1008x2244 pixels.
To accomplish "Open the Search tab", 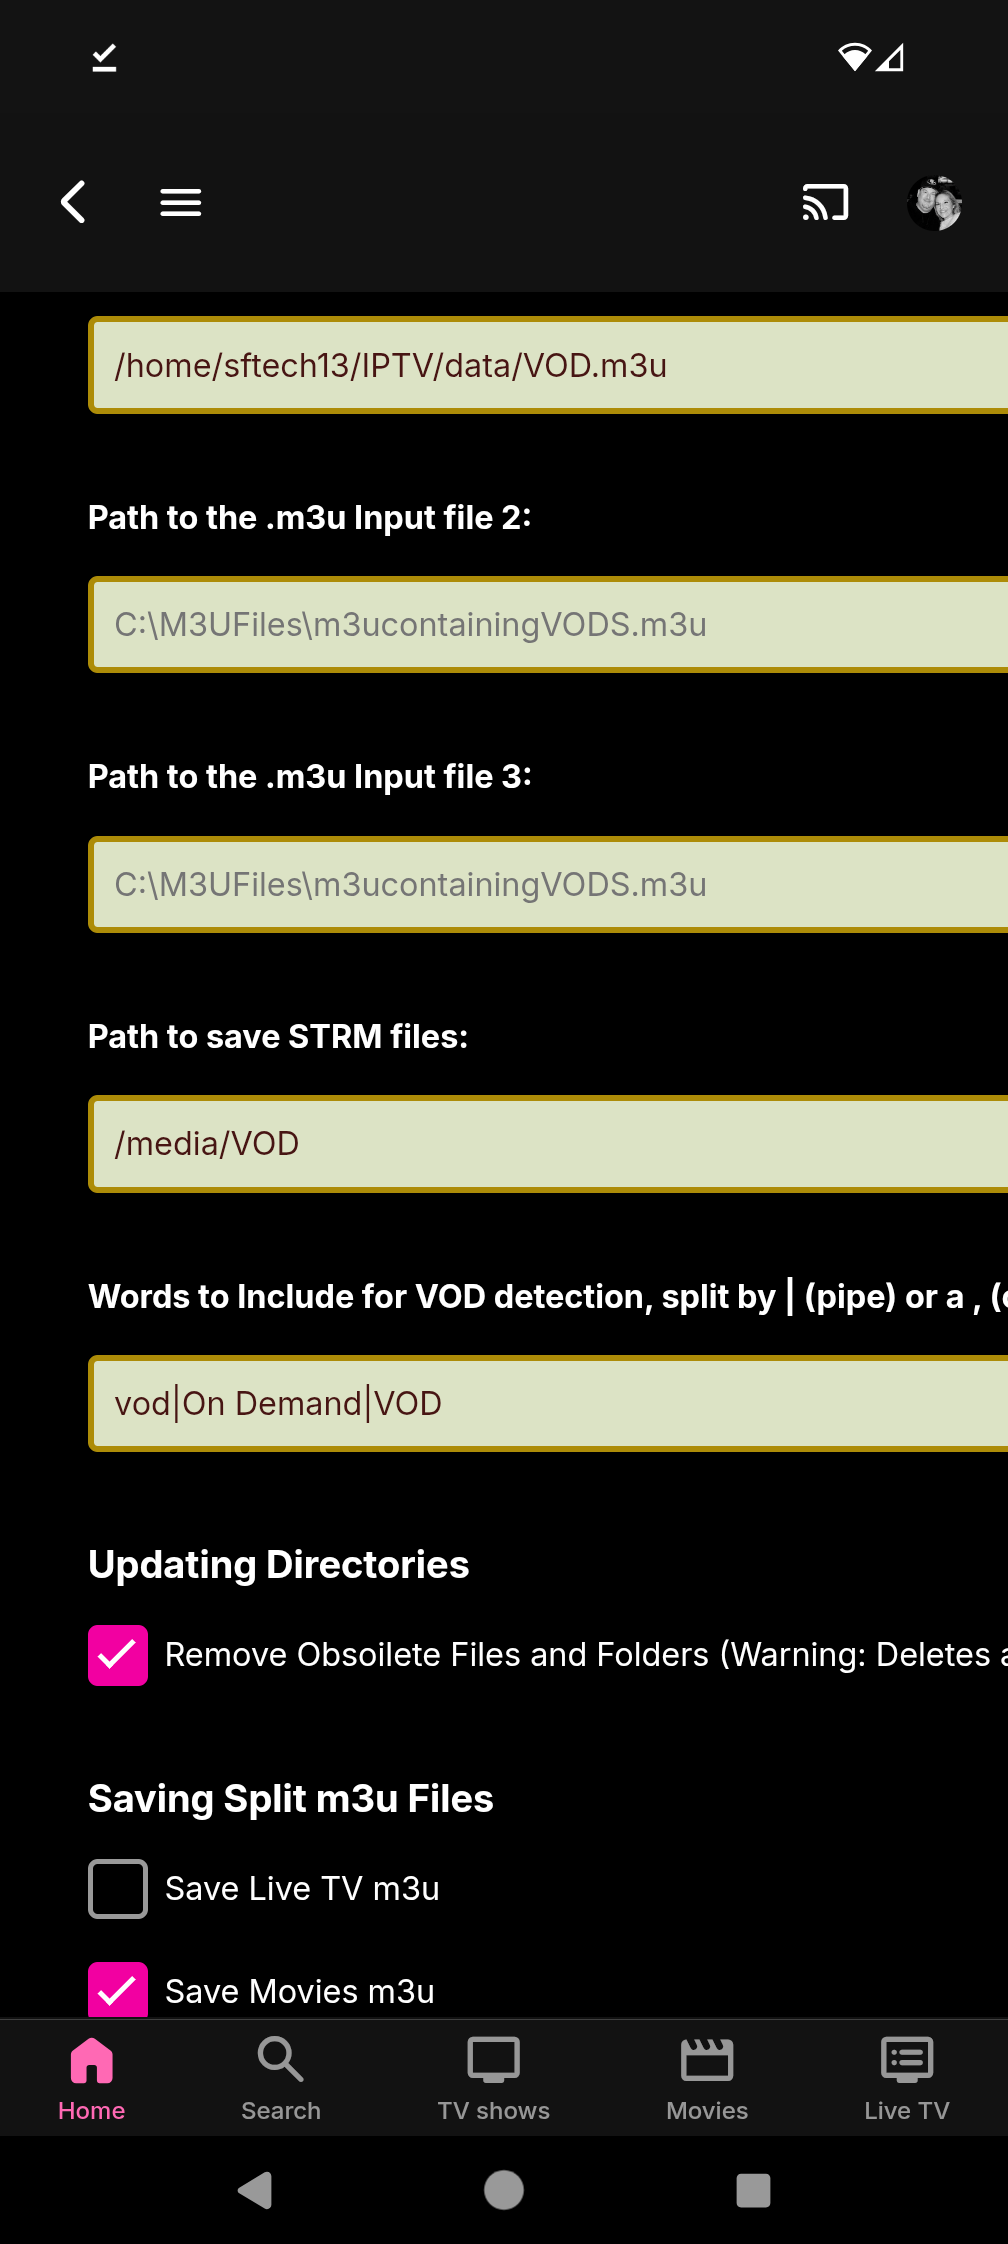I will click(x=281, y=2078).
